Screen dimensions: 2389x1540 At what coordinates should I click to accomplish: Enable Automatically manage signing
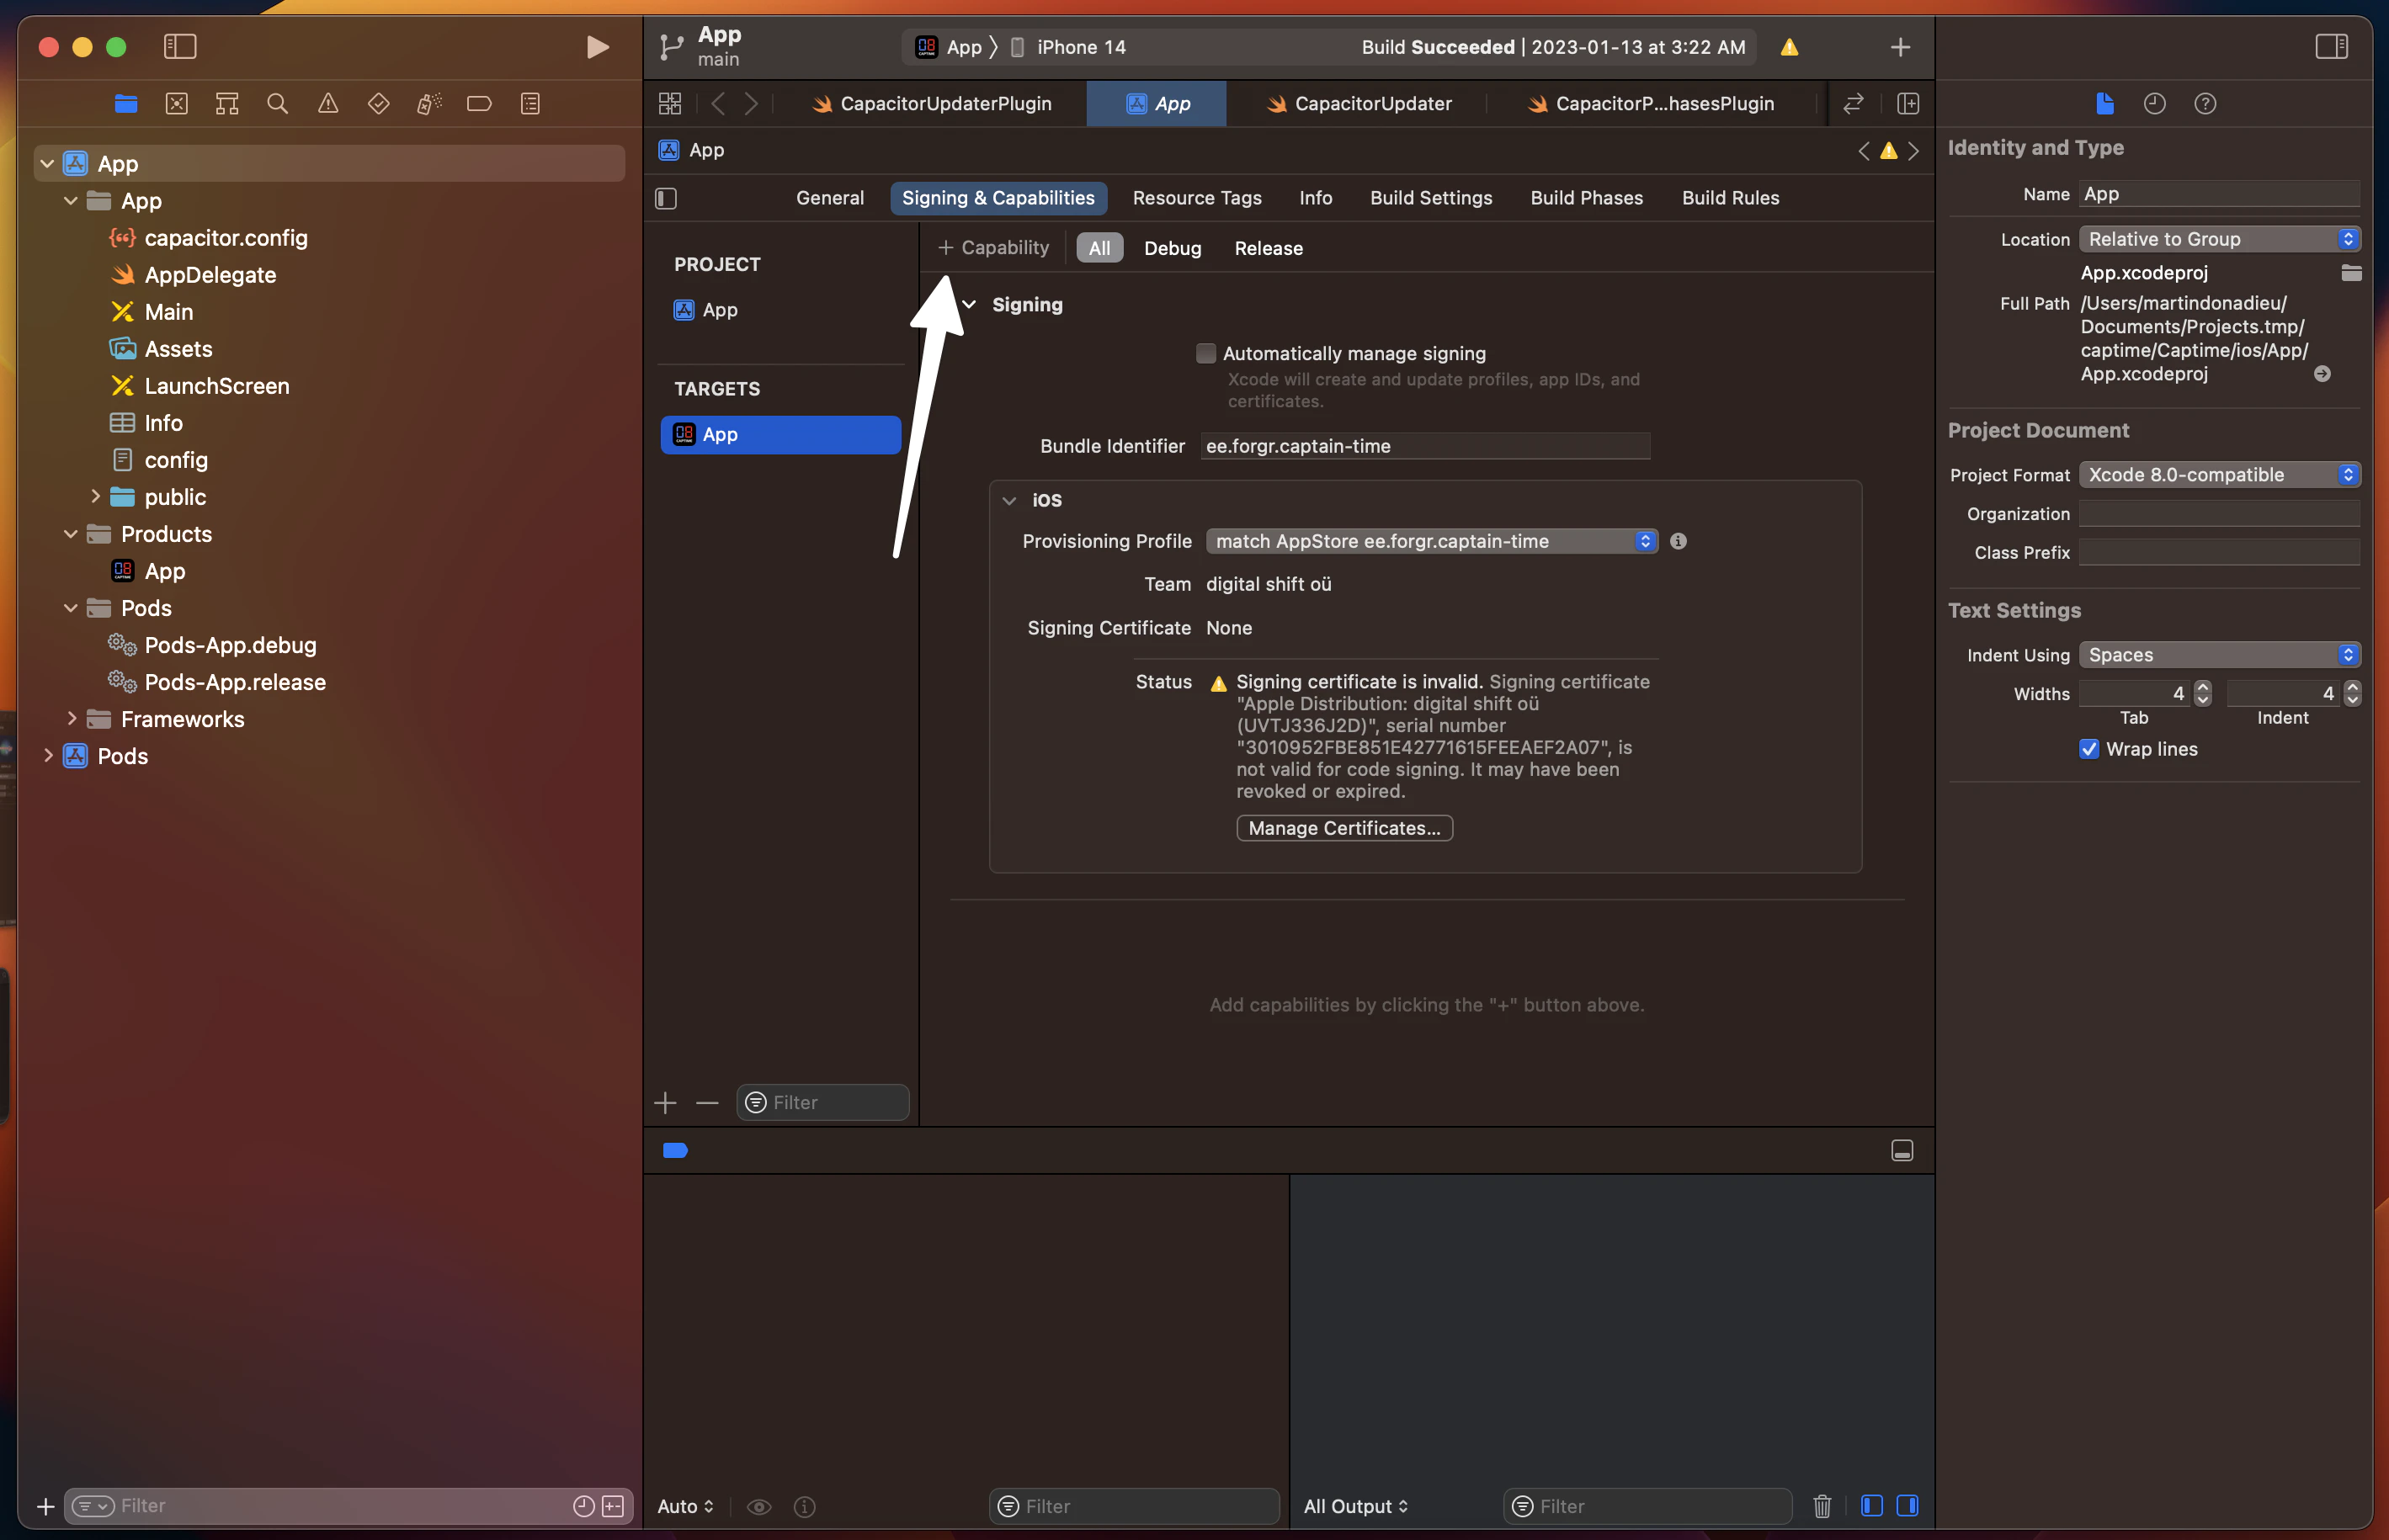click(x=1205, y=352)
